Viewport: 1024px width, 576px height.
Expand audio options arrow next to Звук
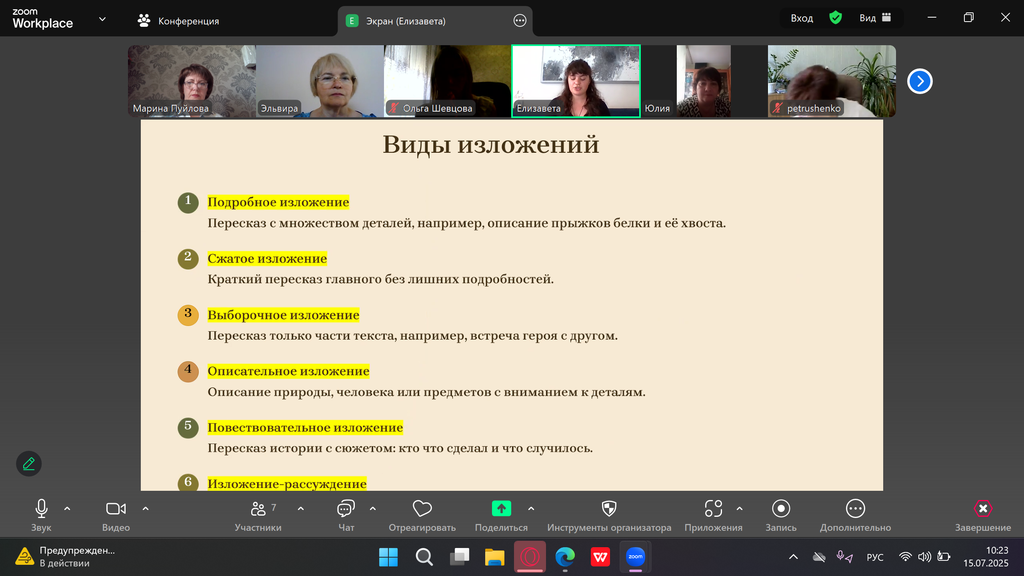(67, 508)
